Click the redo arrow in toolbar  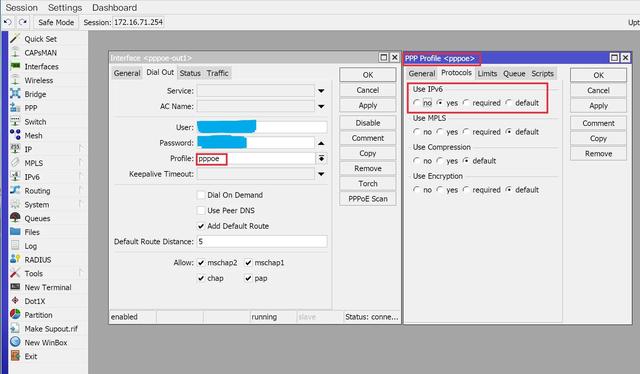click(x=23, y=22)
